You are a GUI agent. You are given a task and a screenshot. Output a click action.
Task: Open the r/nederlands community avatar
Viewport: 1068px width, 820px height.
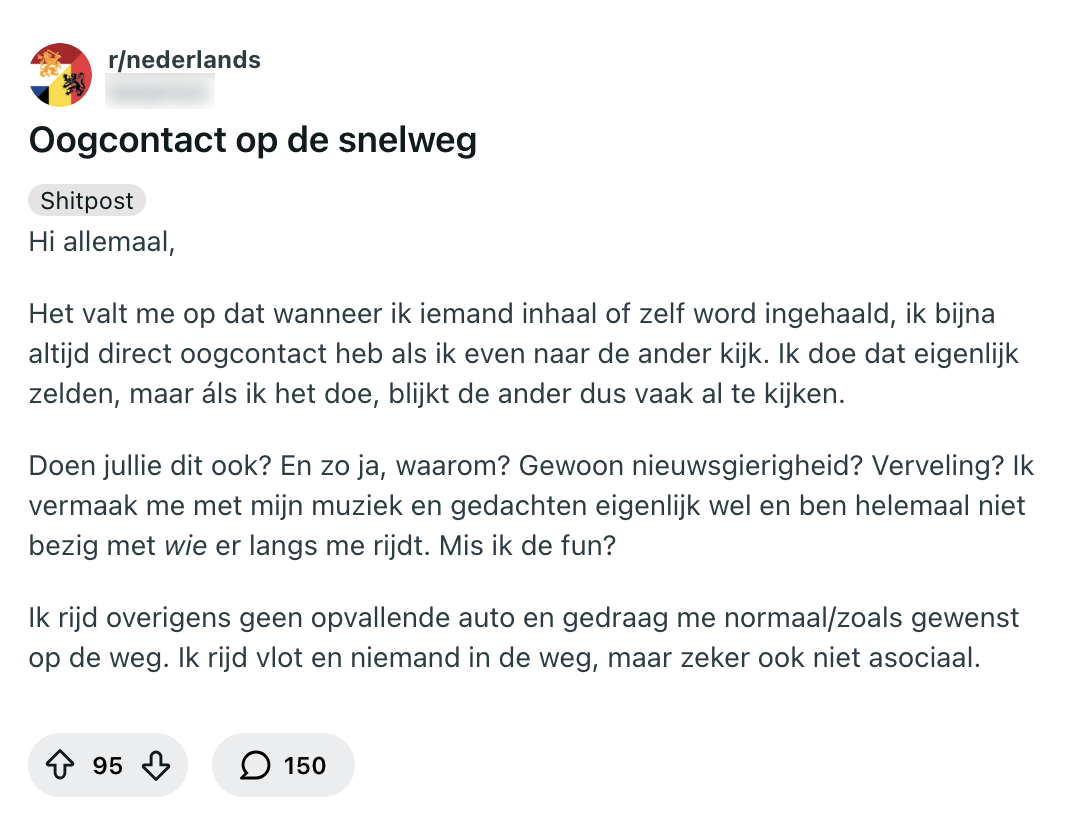coord(62,75)
